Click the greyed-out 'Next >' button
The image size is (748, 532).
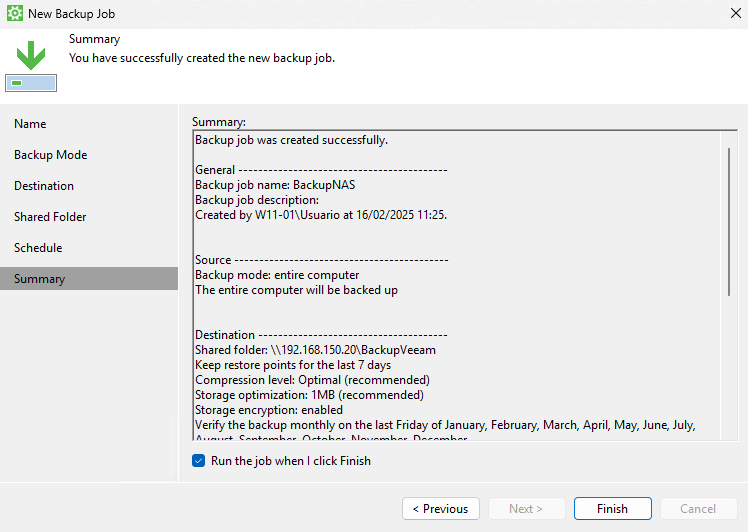[526, 509]
